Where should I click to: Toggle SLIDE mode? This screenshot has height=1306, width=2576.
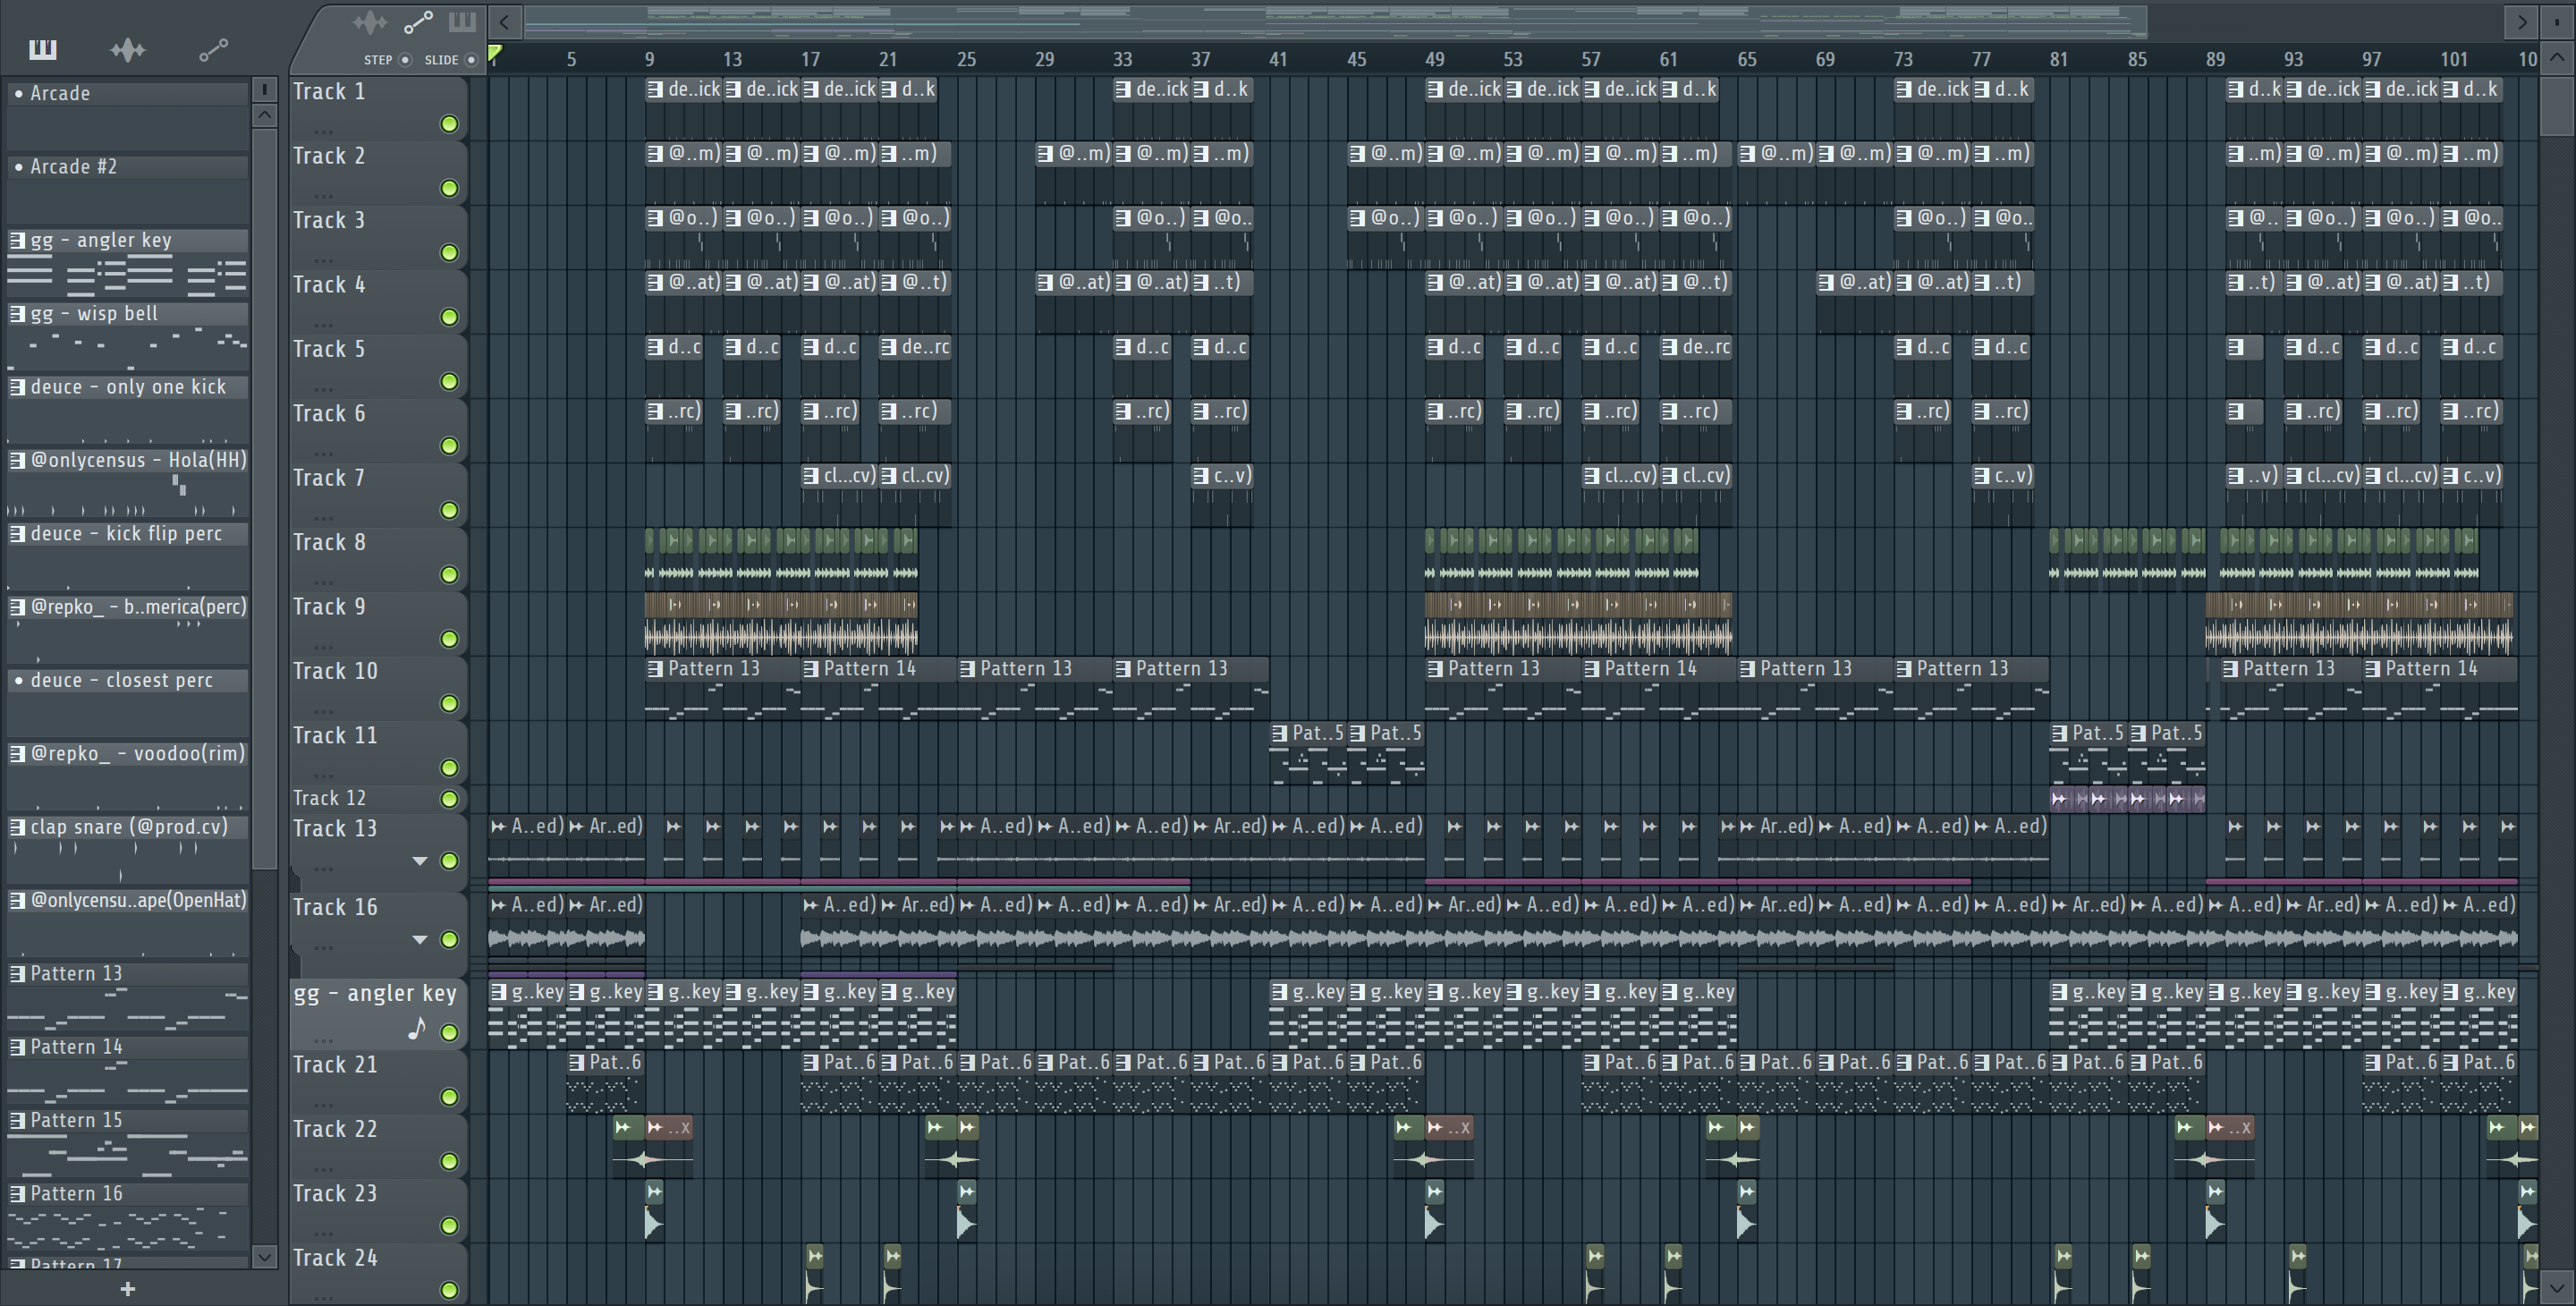coord(471,60)
